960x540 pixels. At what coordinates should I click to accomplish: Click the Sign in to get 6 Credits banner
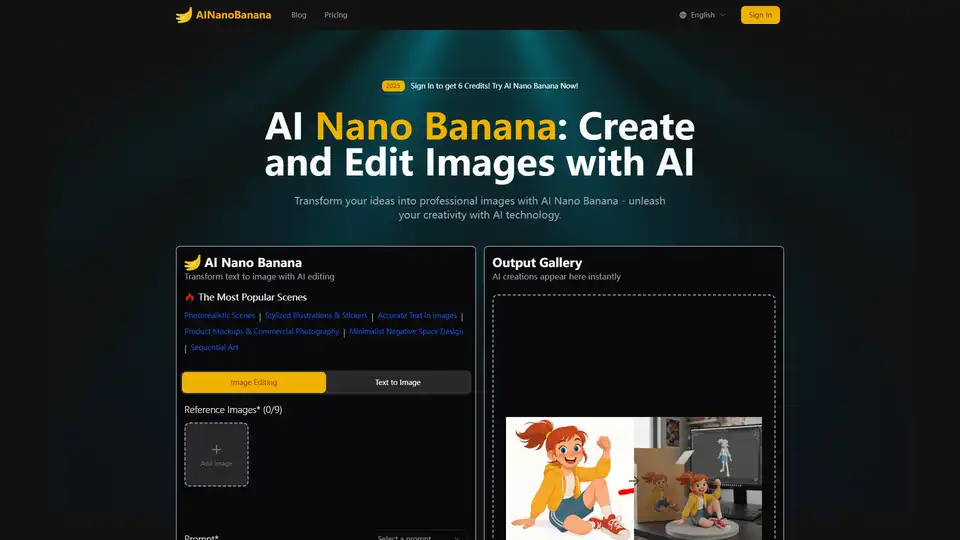494,86
